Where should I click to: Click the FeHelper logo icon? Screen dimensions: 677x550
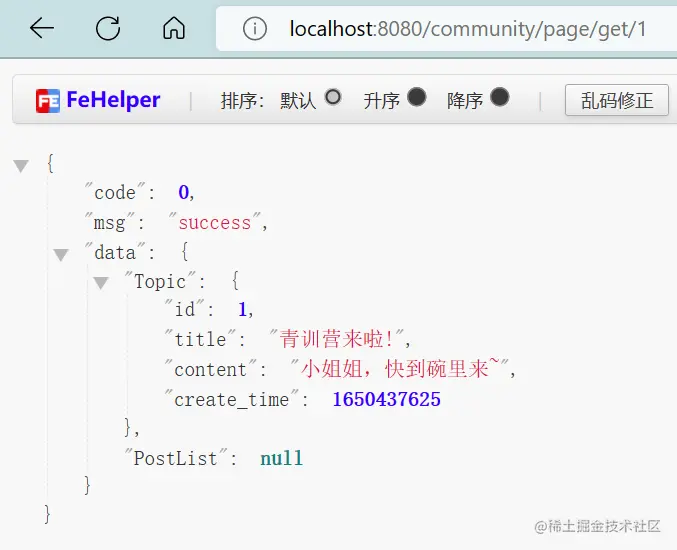[x=47, y=101]
